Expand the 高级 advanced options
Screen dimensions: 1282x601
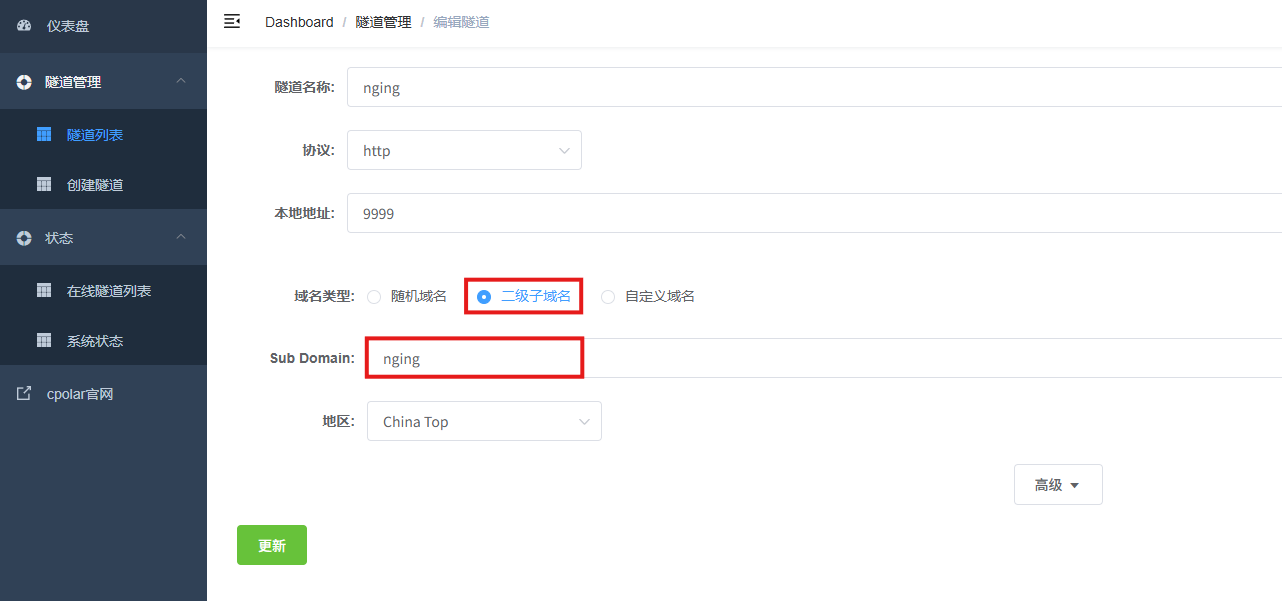coord(1057,485)
